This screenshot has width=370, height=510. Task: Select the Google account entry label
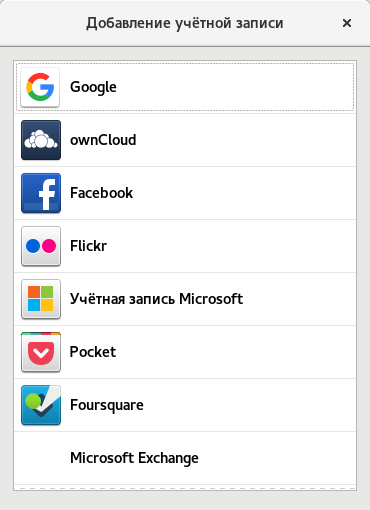[93, 87]
